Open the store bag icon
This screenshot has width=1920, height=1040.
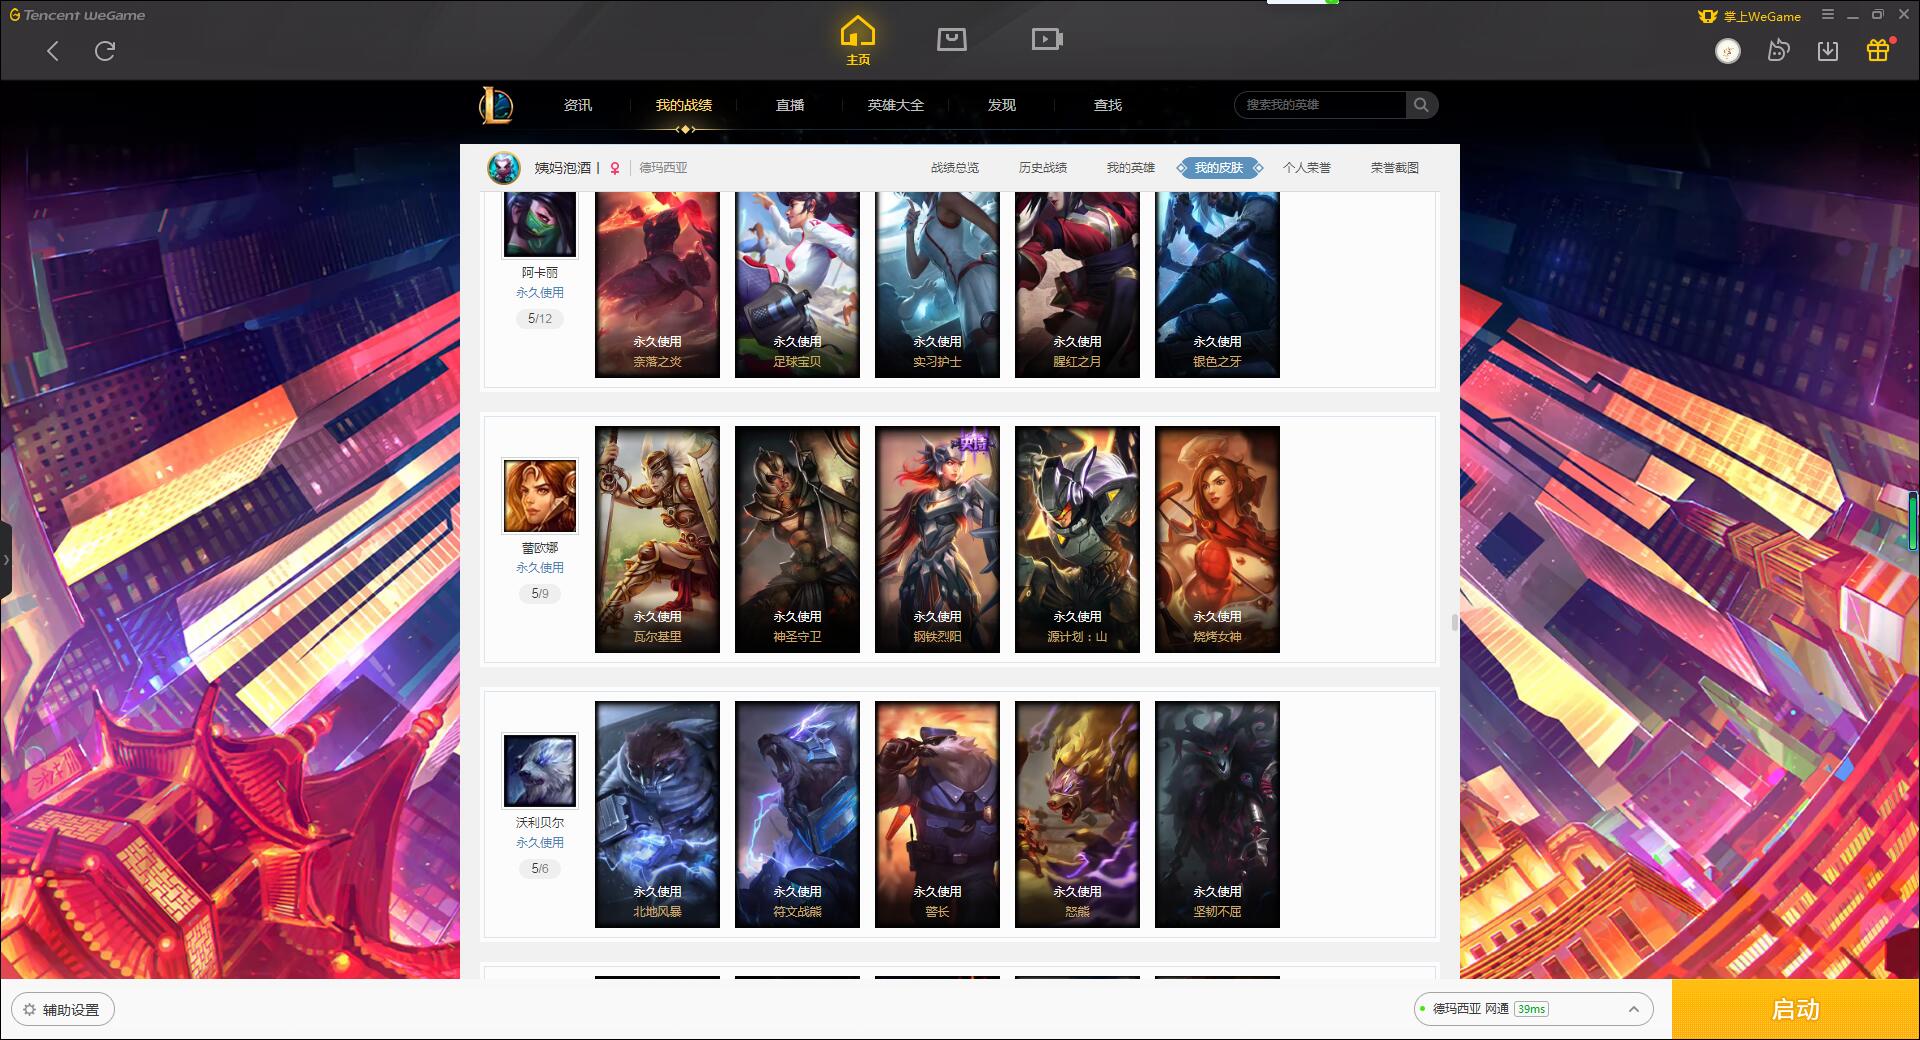pos(951,39)
